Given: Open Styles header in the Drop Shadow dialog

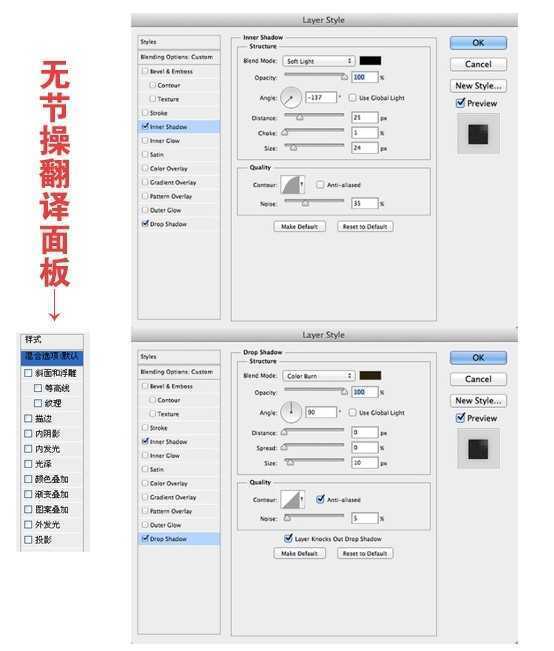Looking at the screenshot, I should 179,357.
